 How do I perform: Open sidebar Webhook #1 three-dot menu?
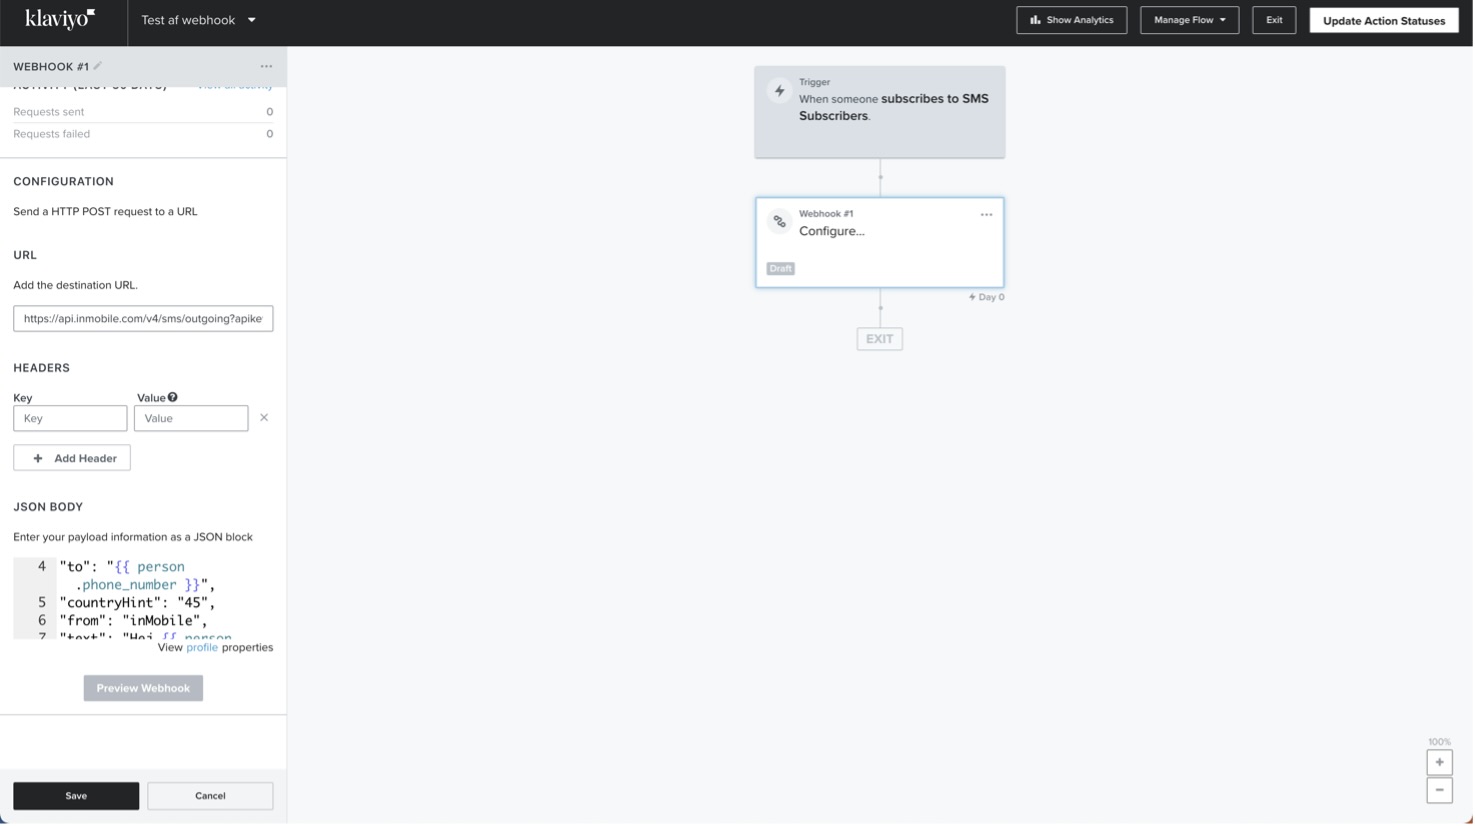266,66
